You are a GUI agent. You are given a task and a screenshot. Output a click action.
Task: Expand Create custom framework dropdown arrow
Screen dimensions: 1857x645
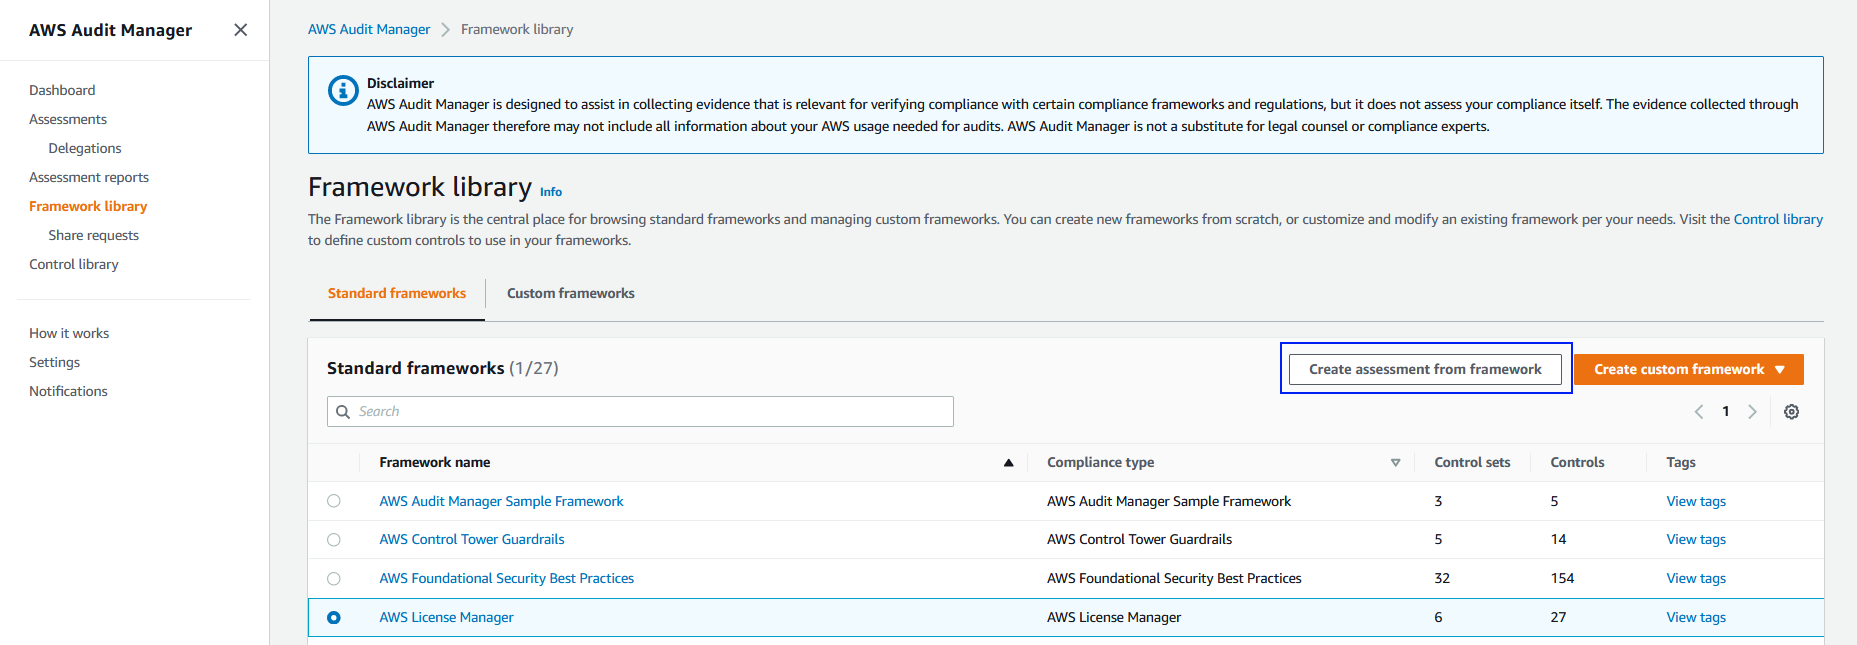click(x=1780, y=370)
